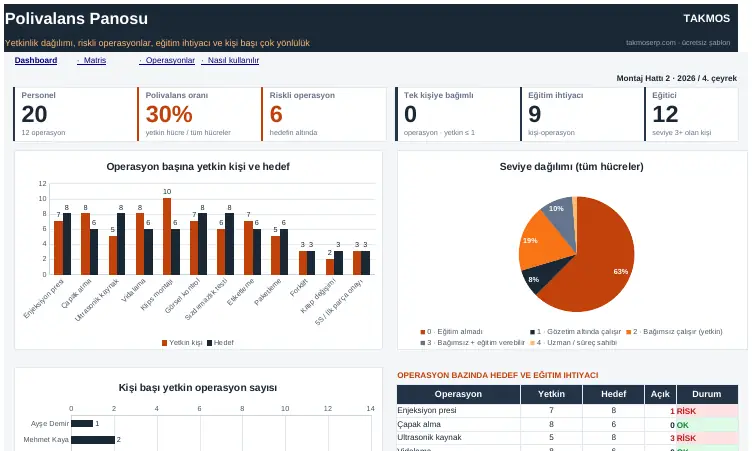Click the Çapak alma table row cell

(458, 425)
